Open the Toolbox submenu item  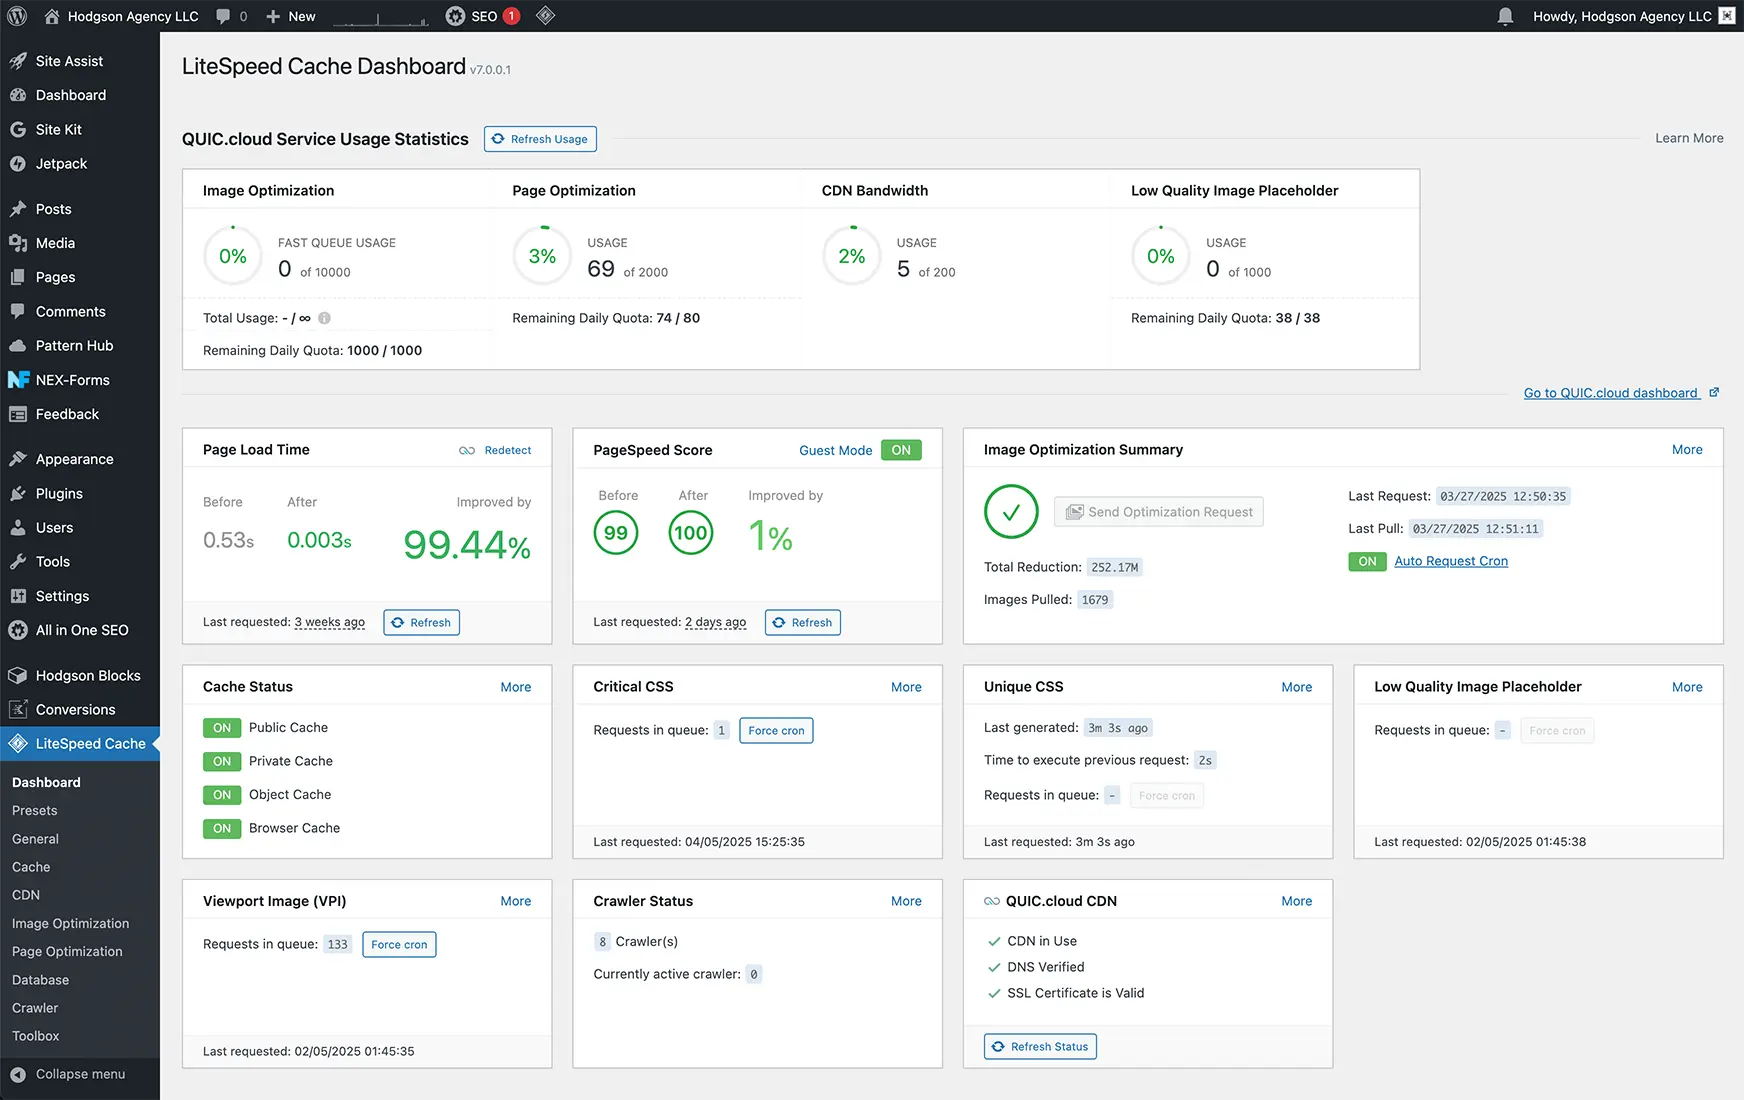[36, 1036]
